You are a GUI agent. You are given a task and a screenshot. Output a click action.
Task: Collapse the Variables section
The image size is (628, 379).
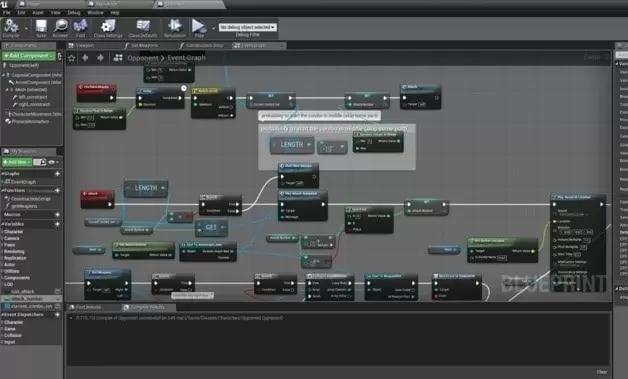coord(2,224)
